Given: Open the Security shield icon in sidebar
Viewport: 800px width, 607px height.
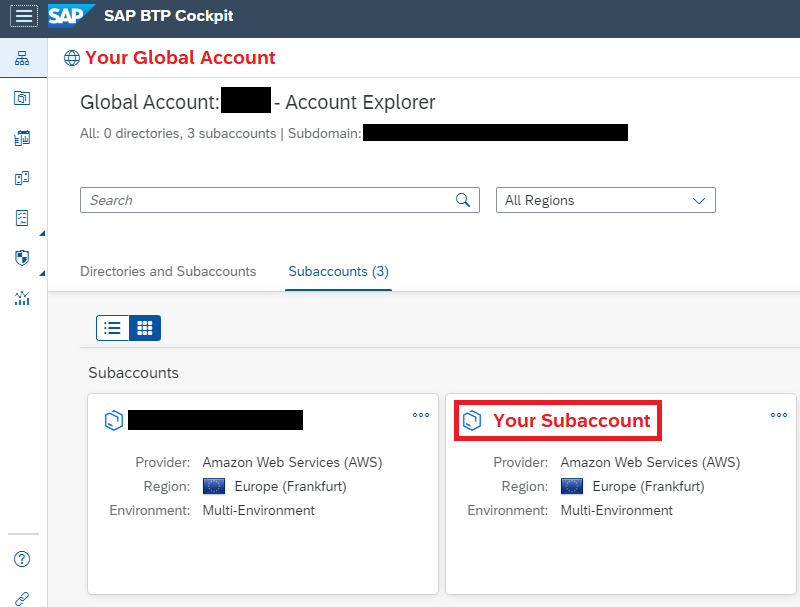Looking at the screenshot, I should [x=22, y=258].
